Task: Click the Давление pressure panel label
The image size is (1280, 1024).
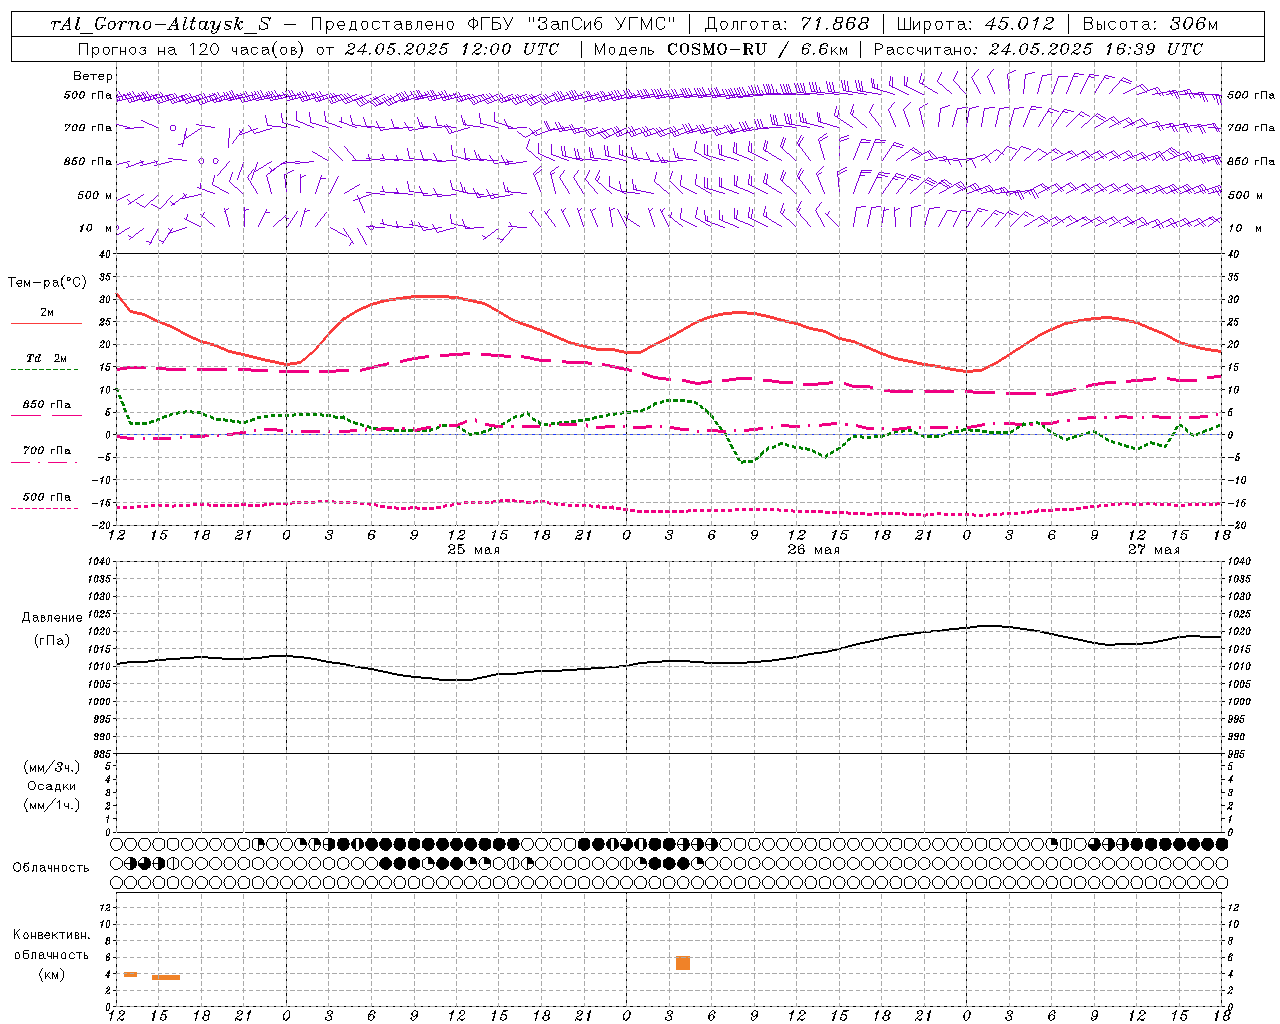Action: [x=52, y=618]
